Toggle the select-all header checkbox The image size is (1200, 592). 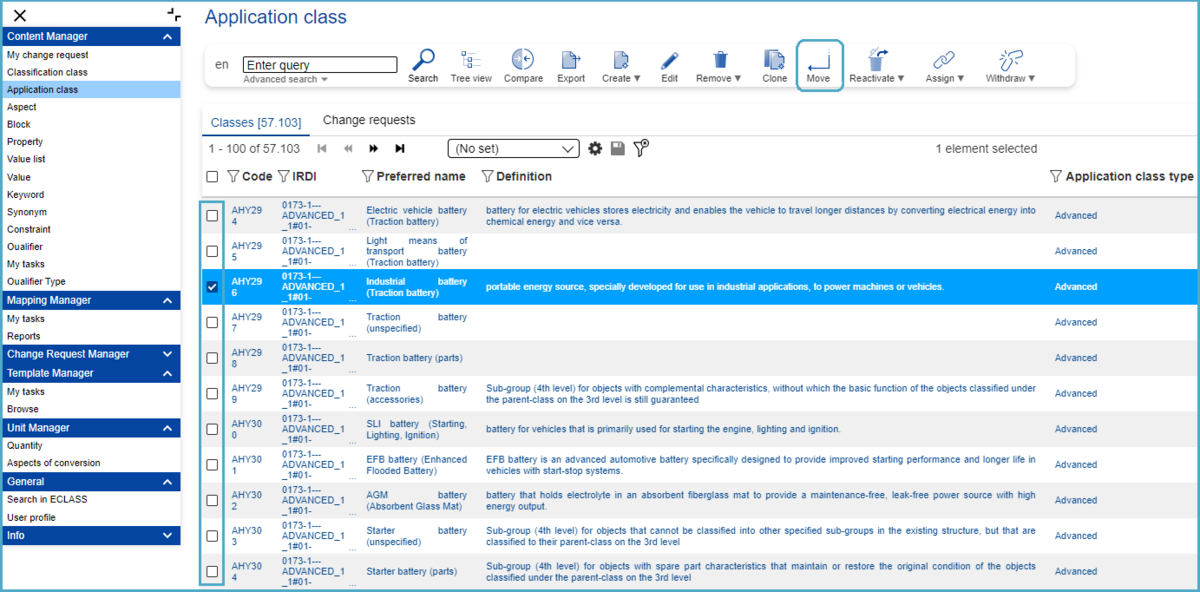pos(212,177)
